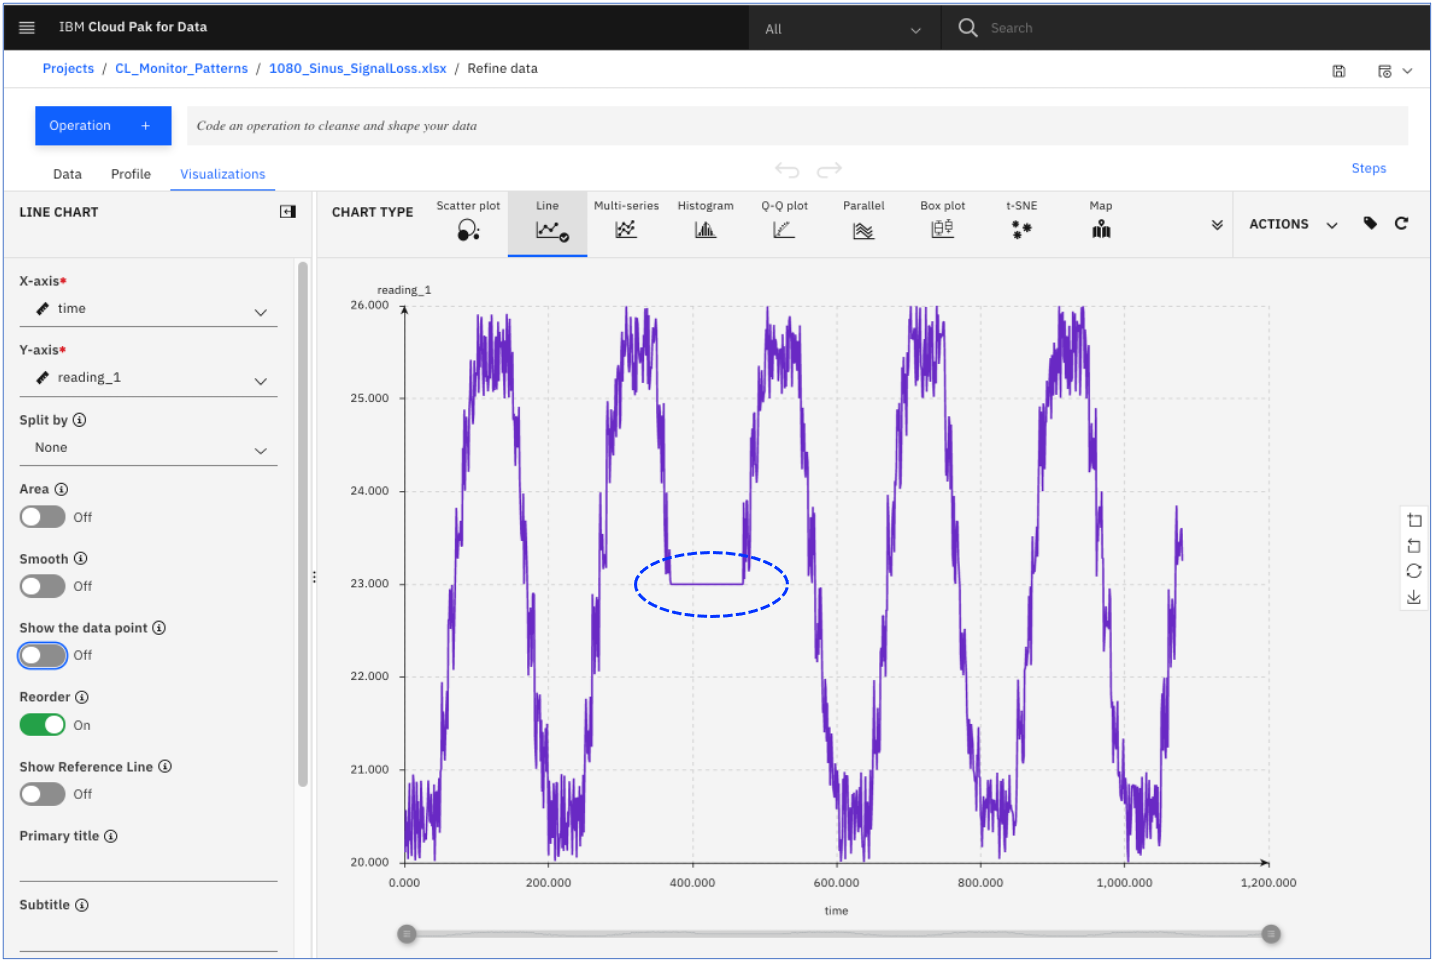This screenshot has height=964, width=1440.
Task: Switch to the Visualizations tab
Action: 222,174
